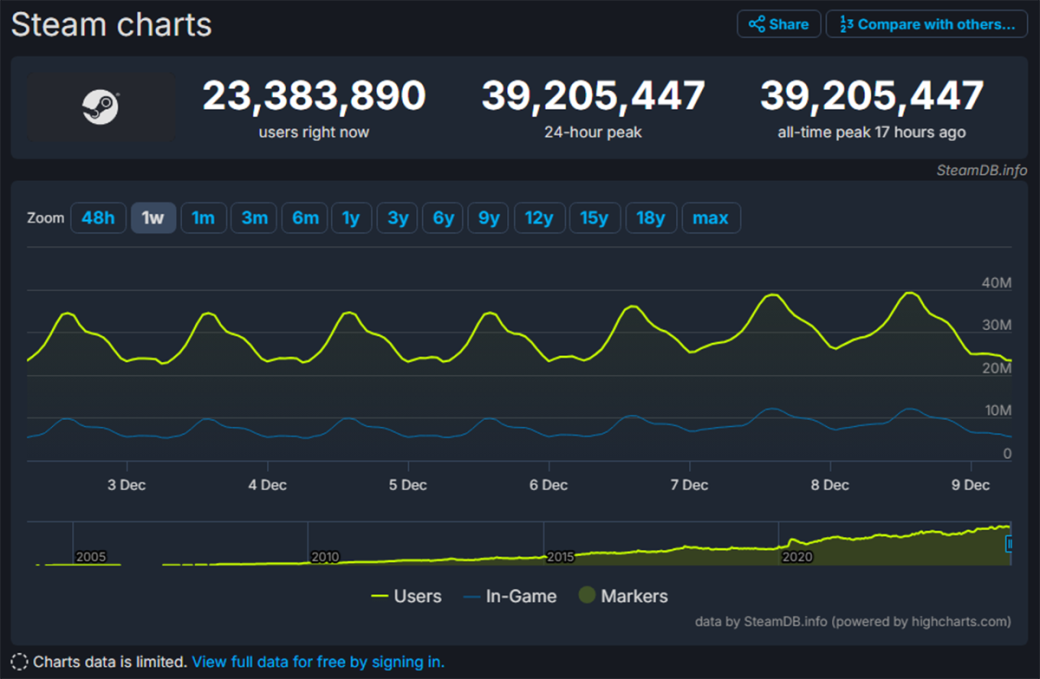Click the Steam charts heading
1040x679 pixels.
pos(111,25)
